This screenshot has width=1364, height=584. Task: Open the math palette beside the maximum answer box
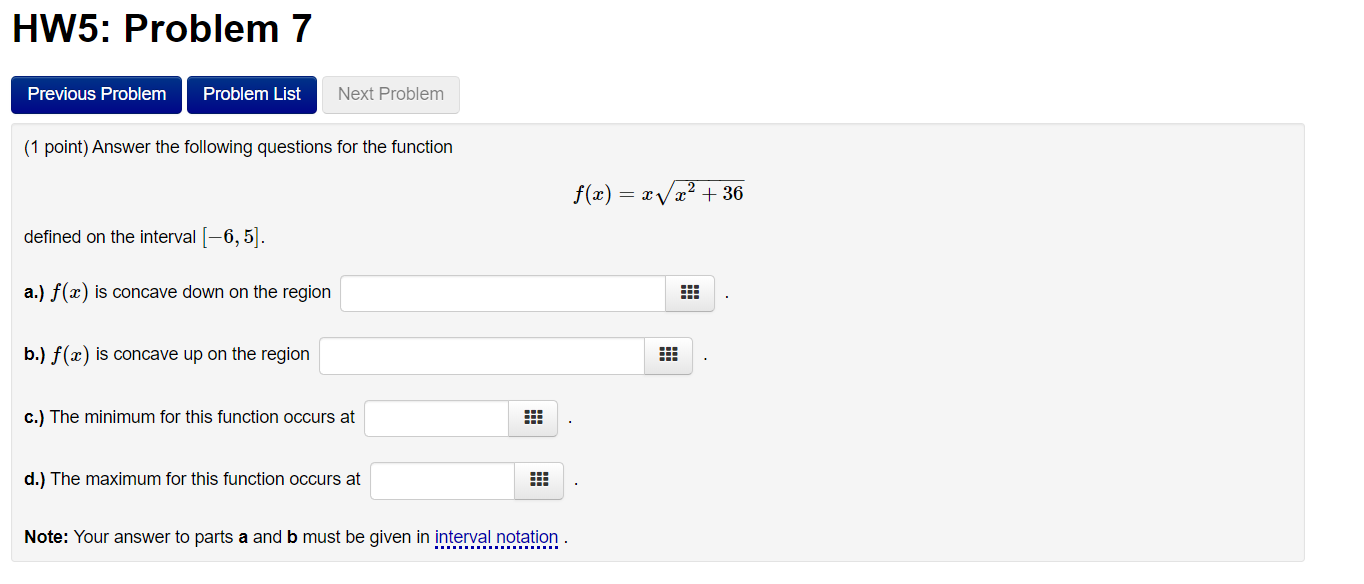pos(538,480)
